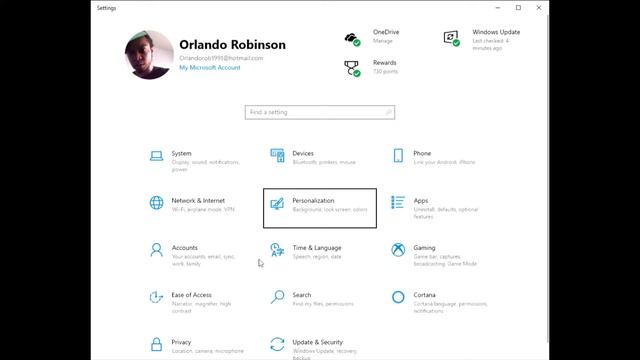Click the Find a setting field
Image resolution: width=640 pixels, height=360 pixels.
point(320,112)
